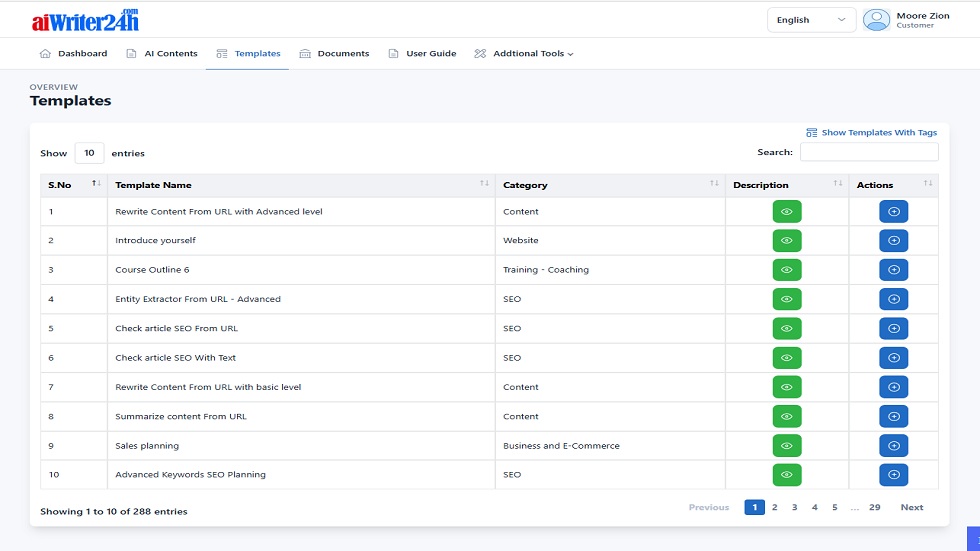Click the add button for Introduce yourself
The width and height of the screenshot is (980, 551).
[x=893, y=241]
